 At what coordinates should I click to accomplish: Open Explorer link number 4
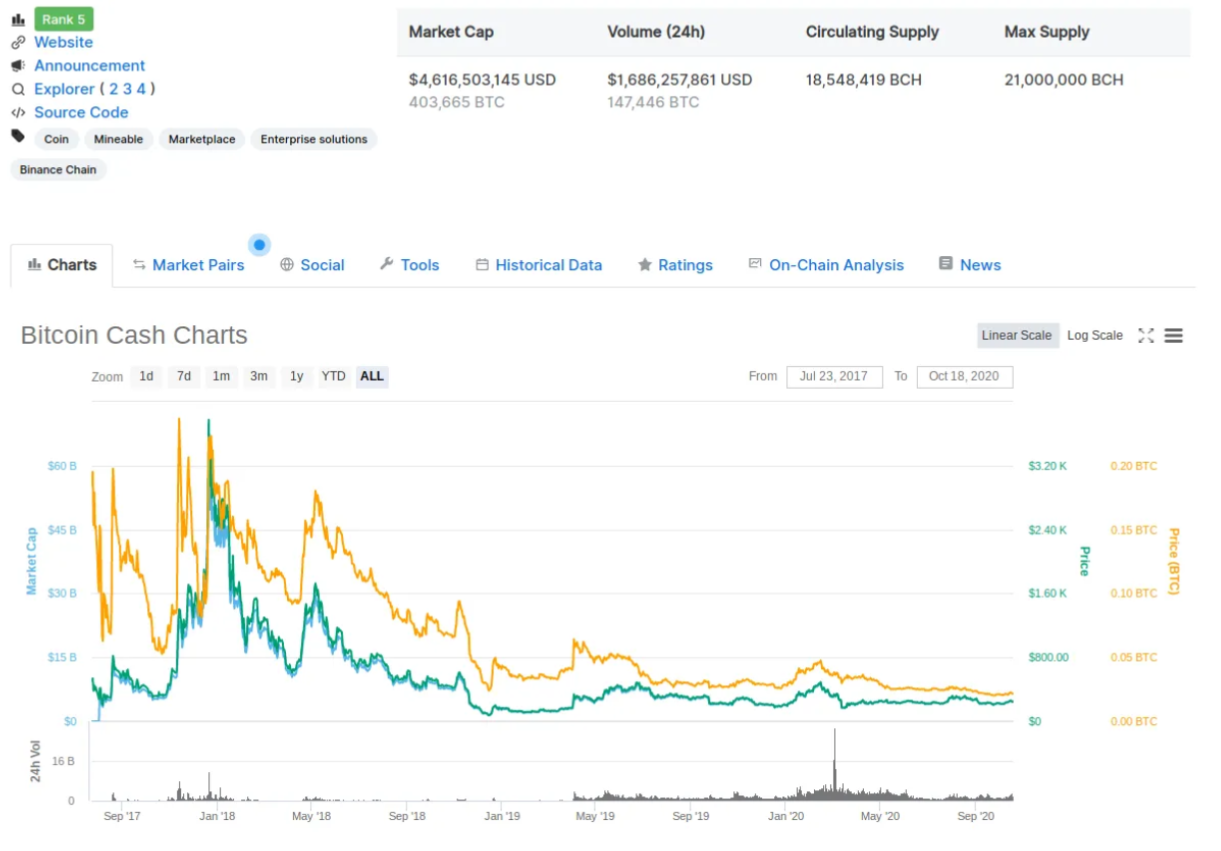[141, 89]
